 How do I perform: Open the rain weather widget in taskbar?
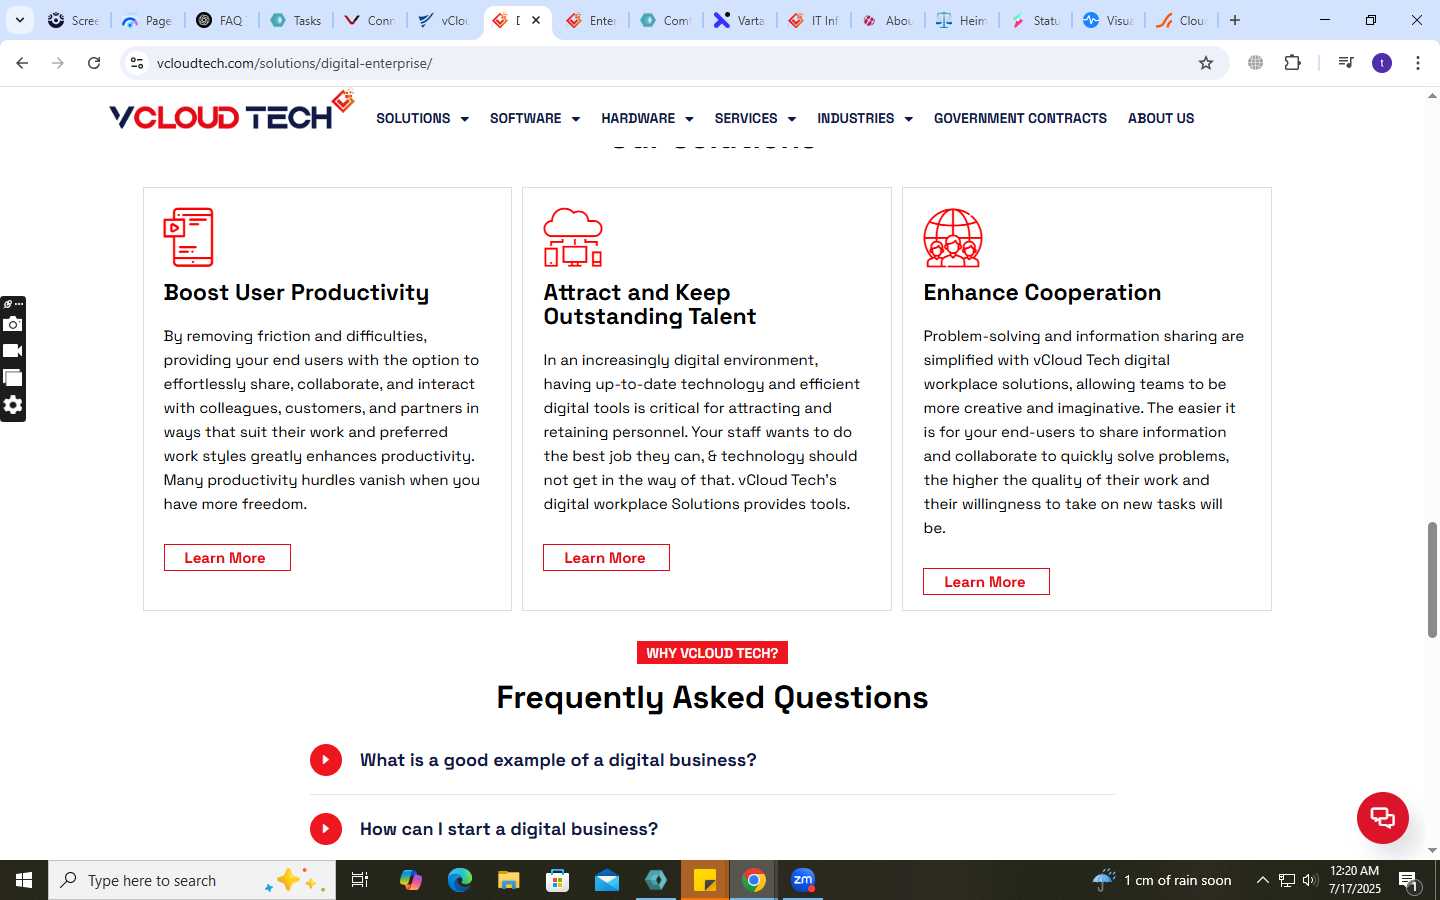point(1162,880)
